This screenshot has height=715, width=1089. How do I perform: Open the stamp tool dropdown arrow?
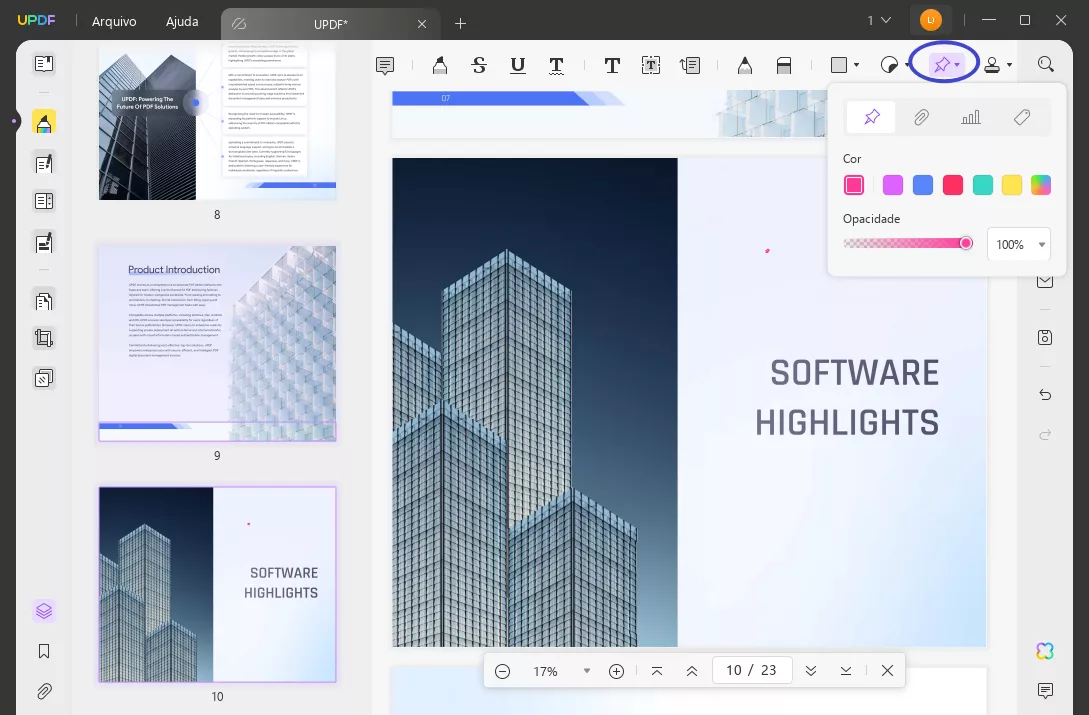1009,65
